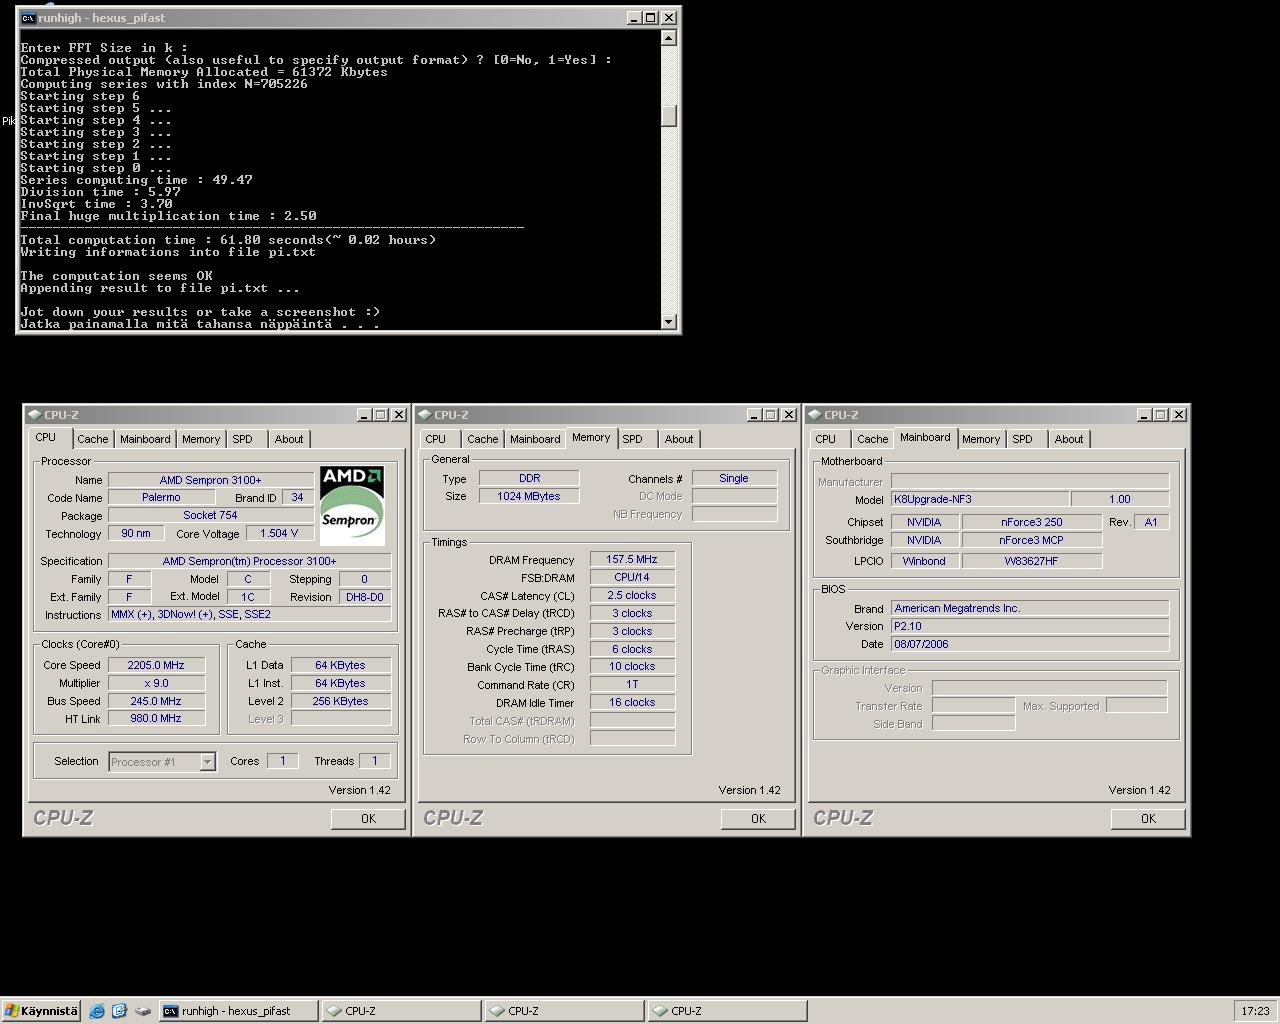The width and height of the screenshot is (1280, 1024).
Task: Click the memory size 1024 MBytes value
Action: tap(529, 496)
